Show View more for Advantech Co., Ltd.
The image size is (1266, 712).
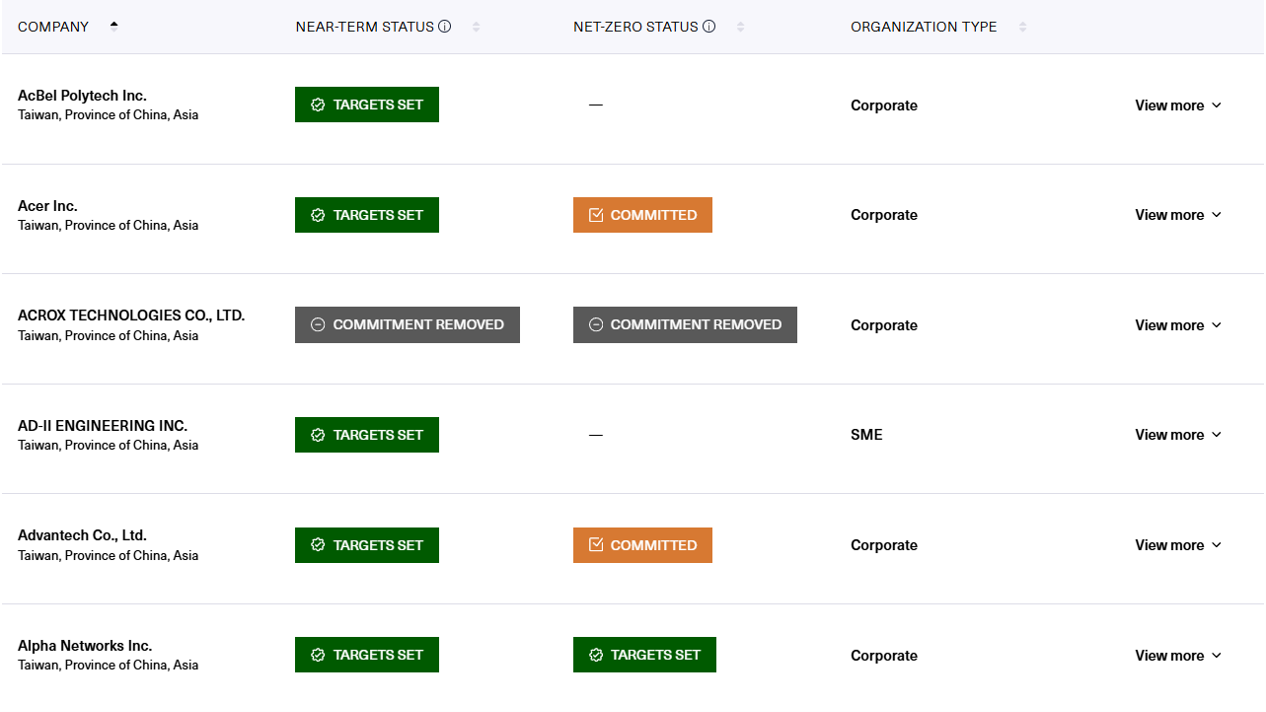pos(1178,545)
